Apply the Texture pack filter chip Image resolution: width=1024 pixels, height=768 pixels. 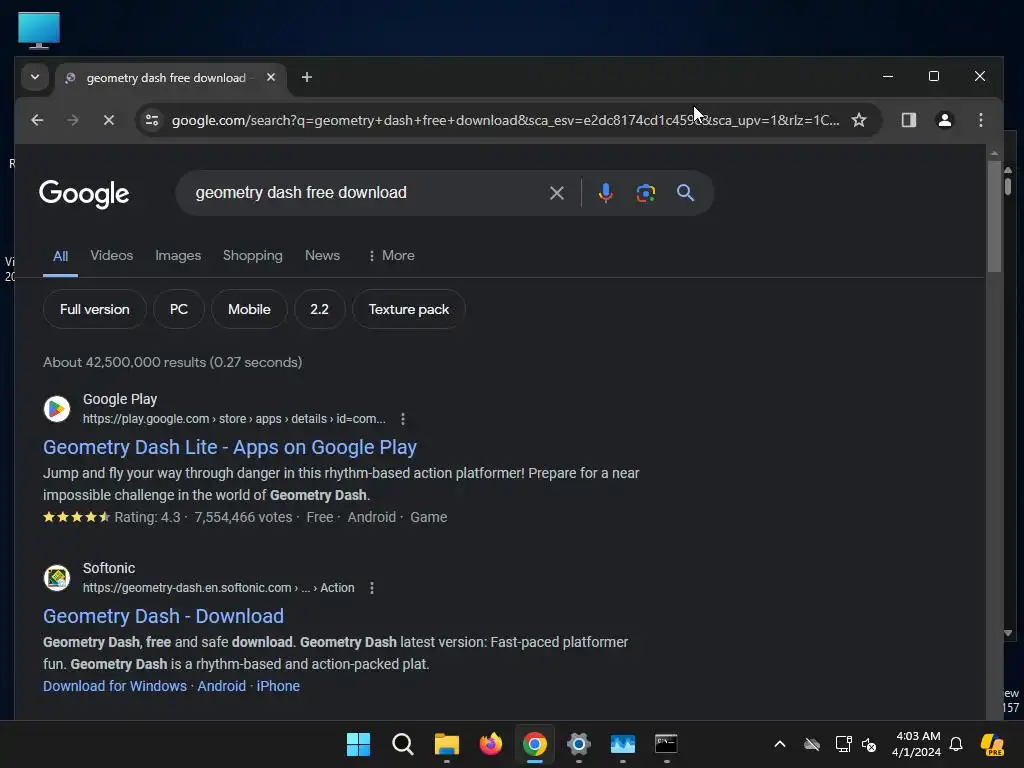point(409,310)
